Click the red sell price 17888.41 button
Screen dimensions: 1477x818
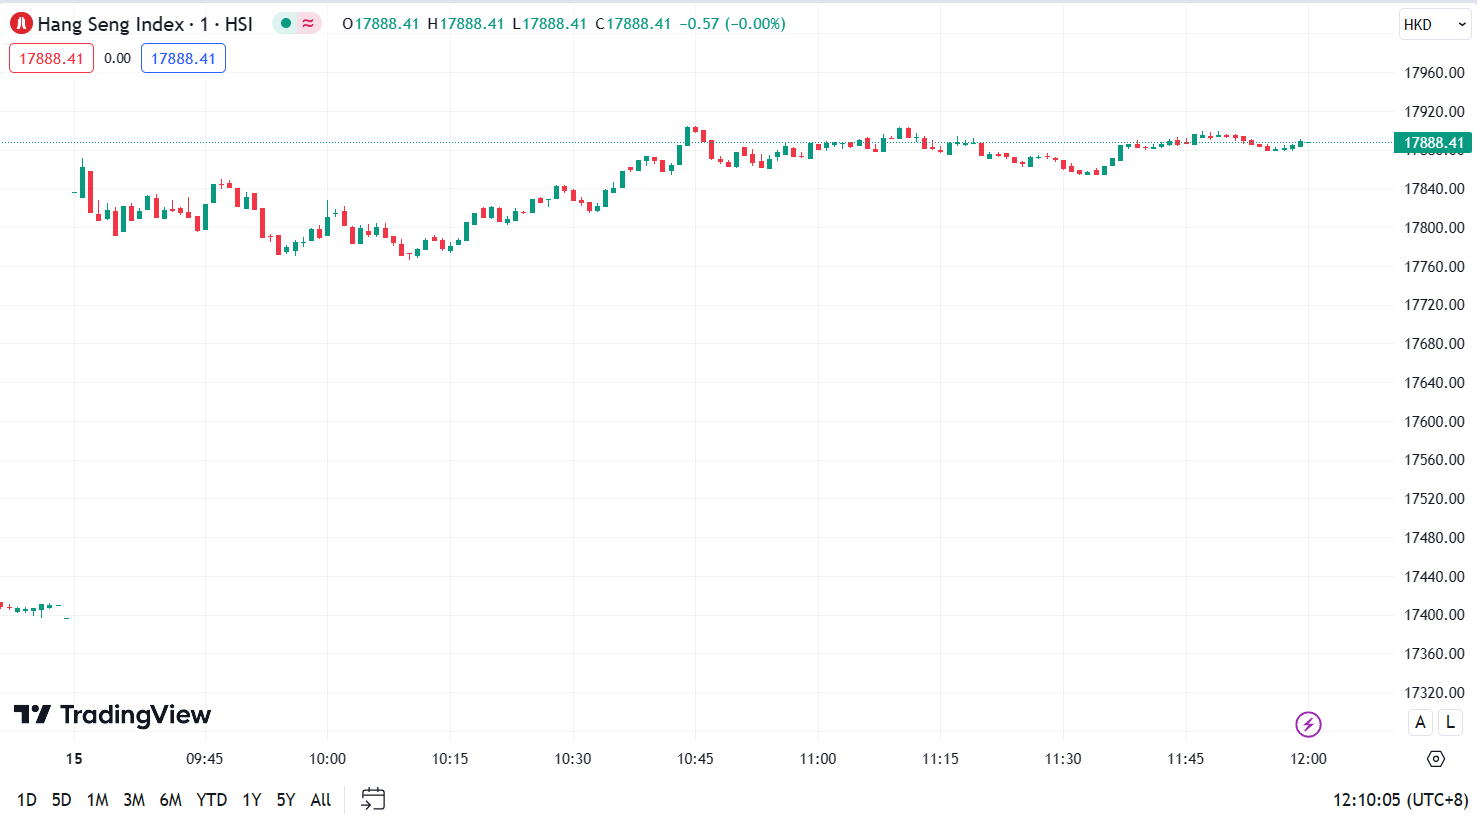click(51, 58)
